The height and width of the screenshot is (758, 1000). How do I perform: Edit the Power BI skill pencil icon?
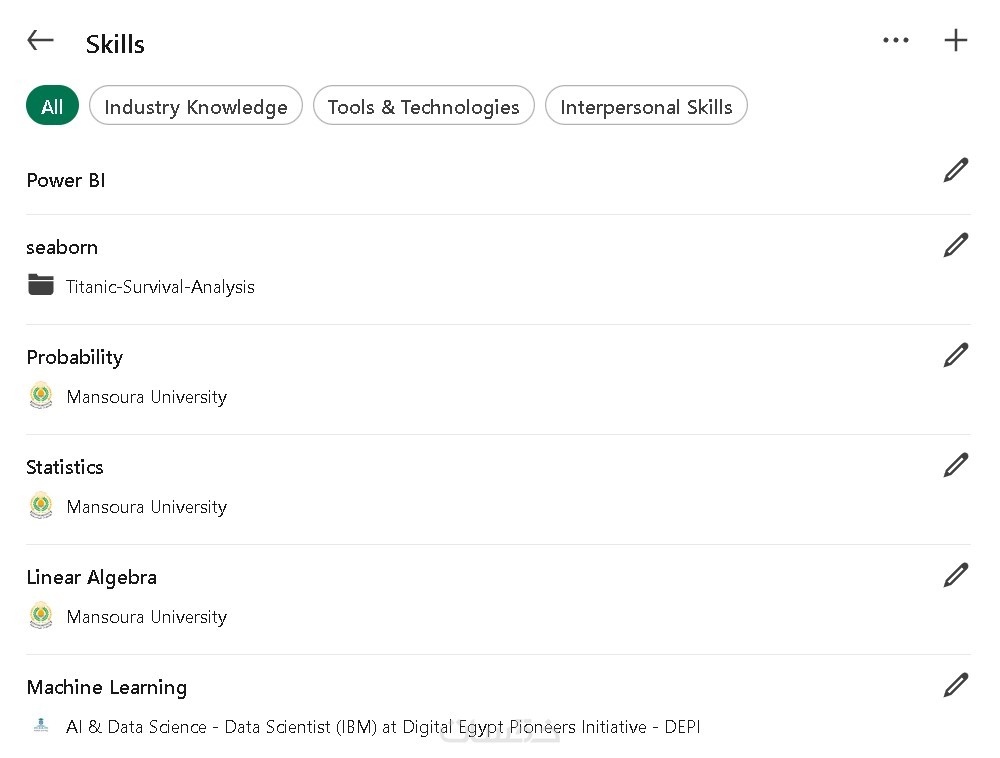pyautogui.click(x=956, y=171)
